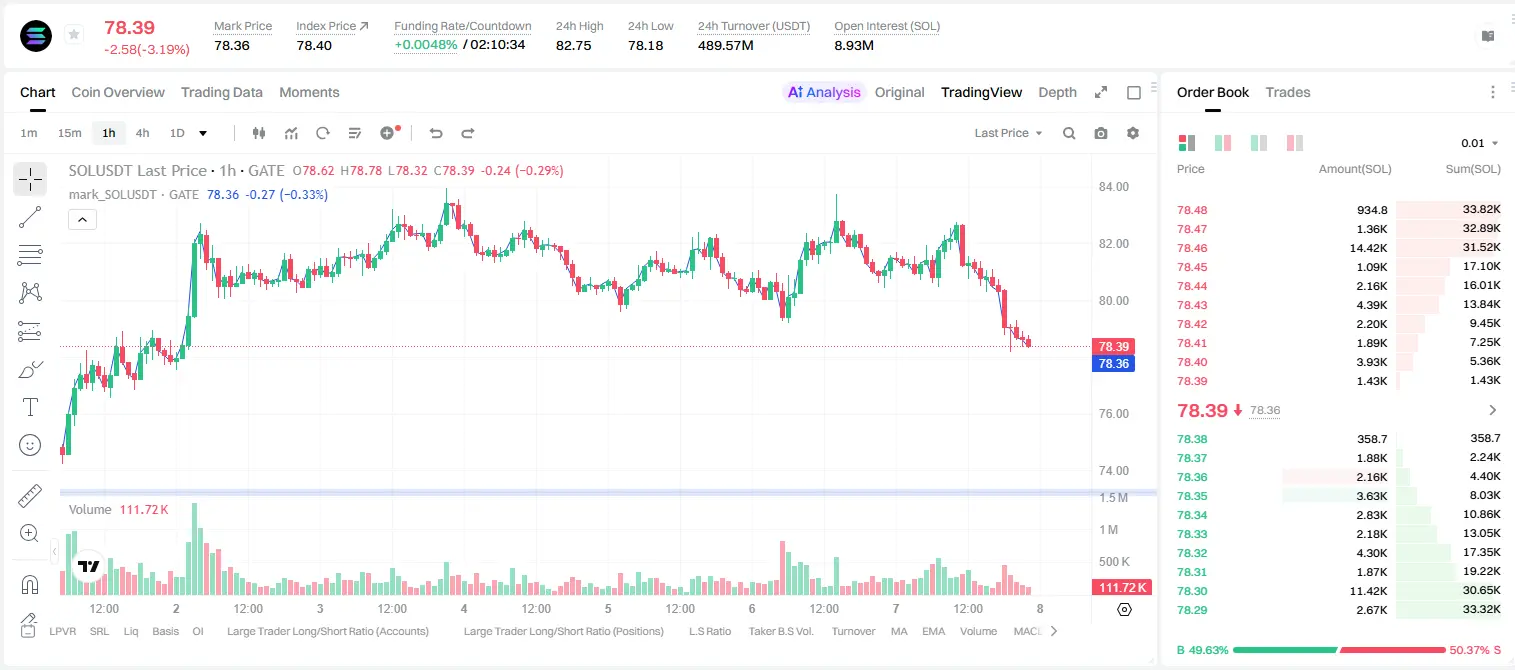Click the buy/sell ratio bar
This screenshot has height=670, width=1515.
point(1339,650)
